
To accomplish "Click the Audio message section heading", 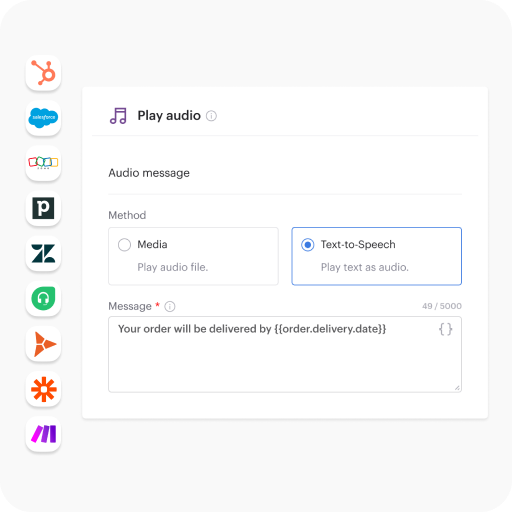I will [149, 173].
